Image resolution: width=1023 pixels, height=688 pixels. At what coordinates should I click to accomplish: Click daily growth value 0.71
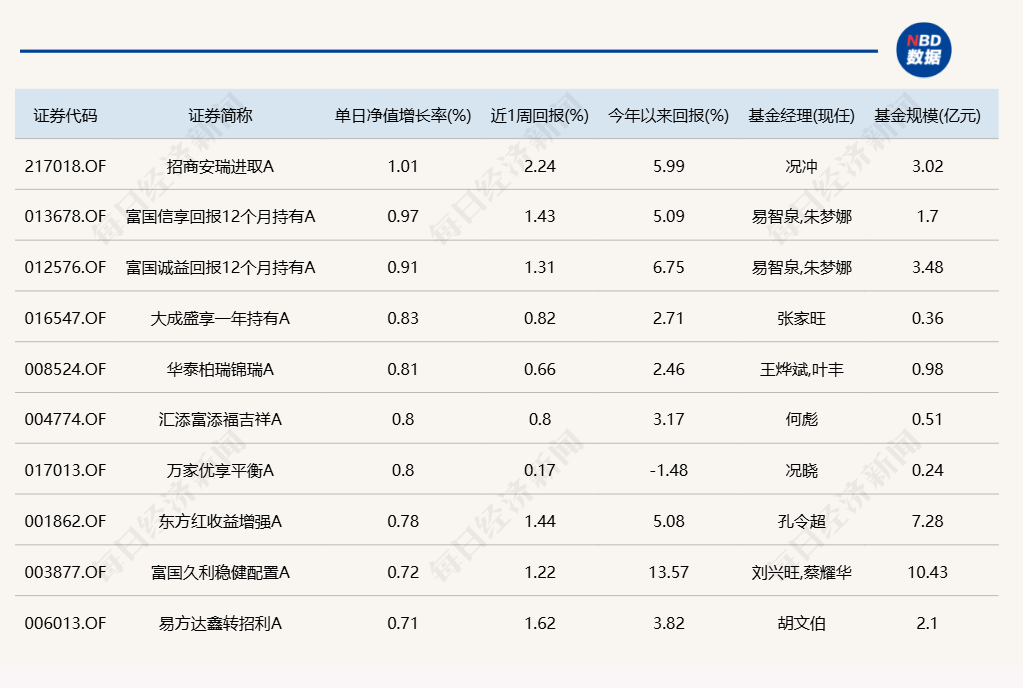(403, 623)
